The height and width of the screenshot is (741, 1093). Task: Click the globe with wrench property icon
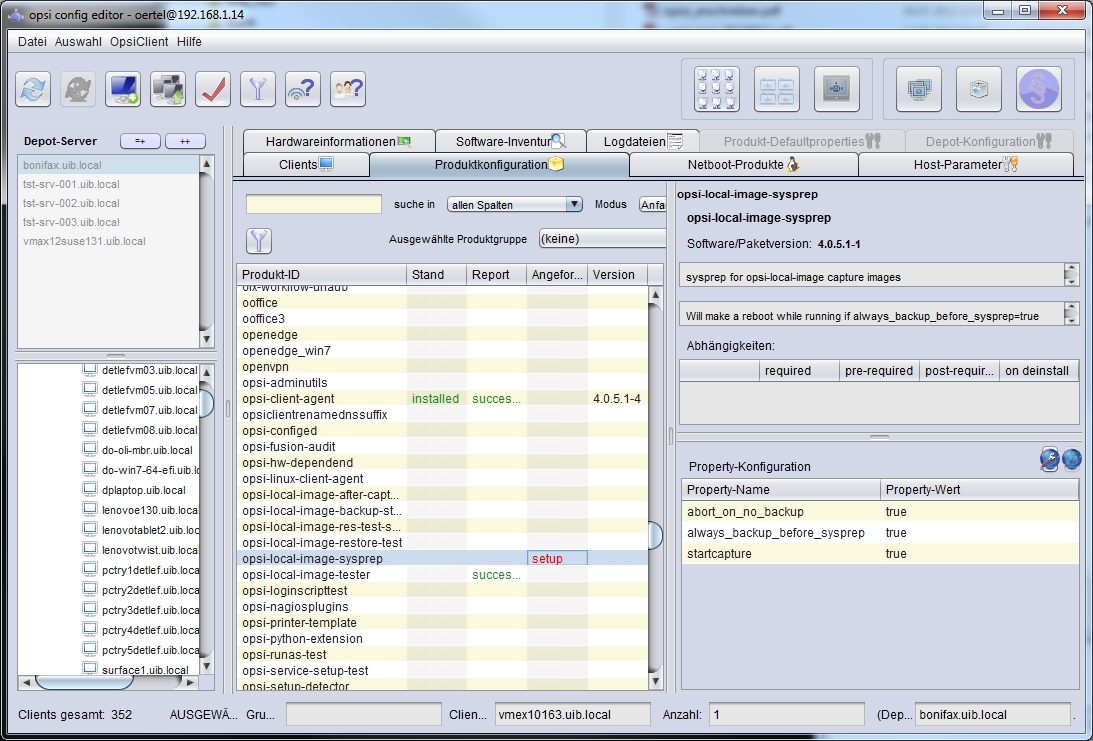1049,459
